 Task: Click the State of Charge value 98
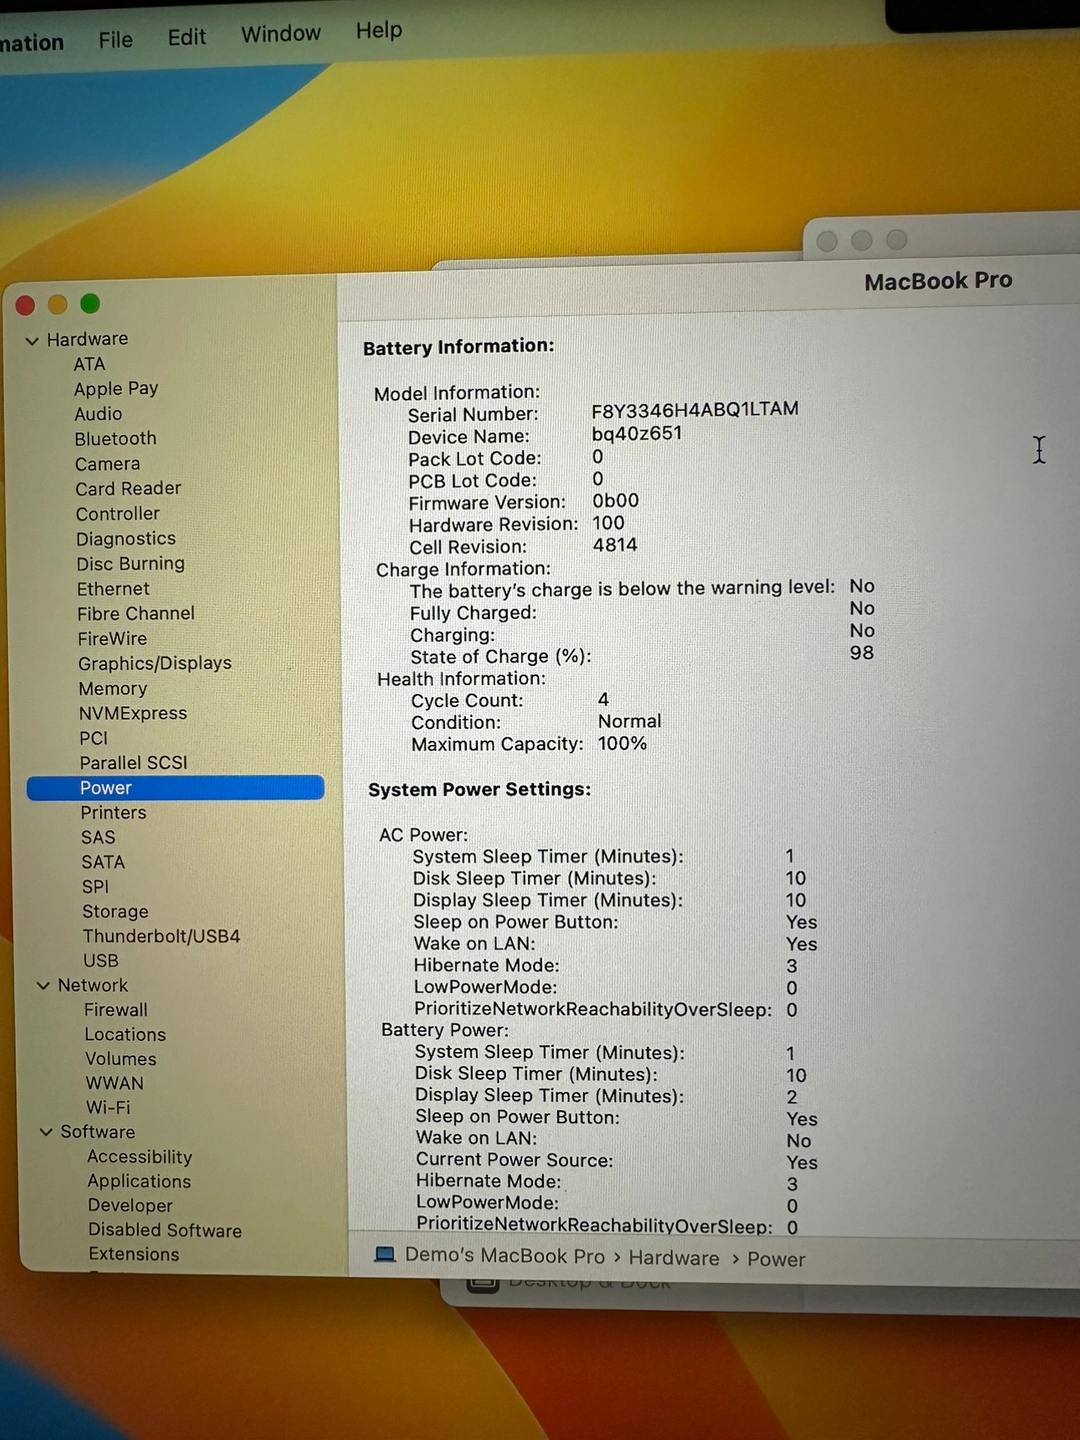tap(862, 652)
